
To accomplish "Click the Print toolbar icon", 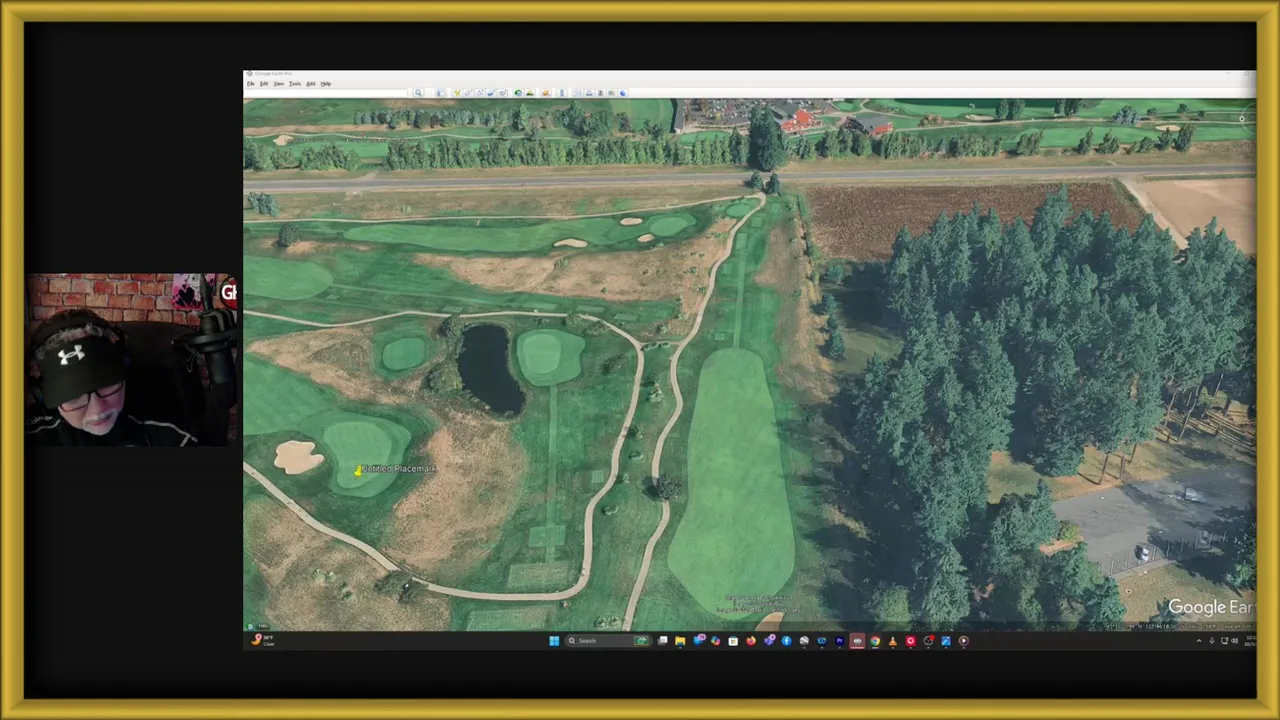I will (x=589, y=92).
